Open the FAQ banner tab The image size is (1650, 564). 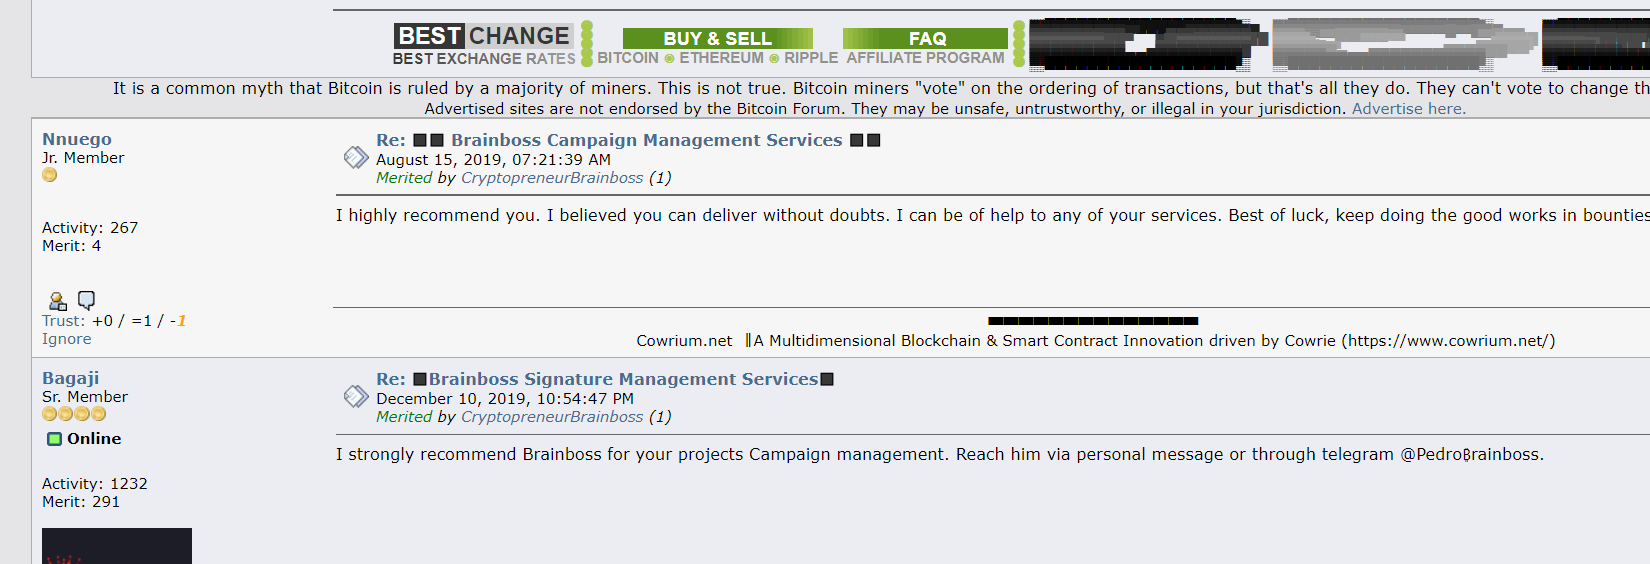(x=926, y=38)
